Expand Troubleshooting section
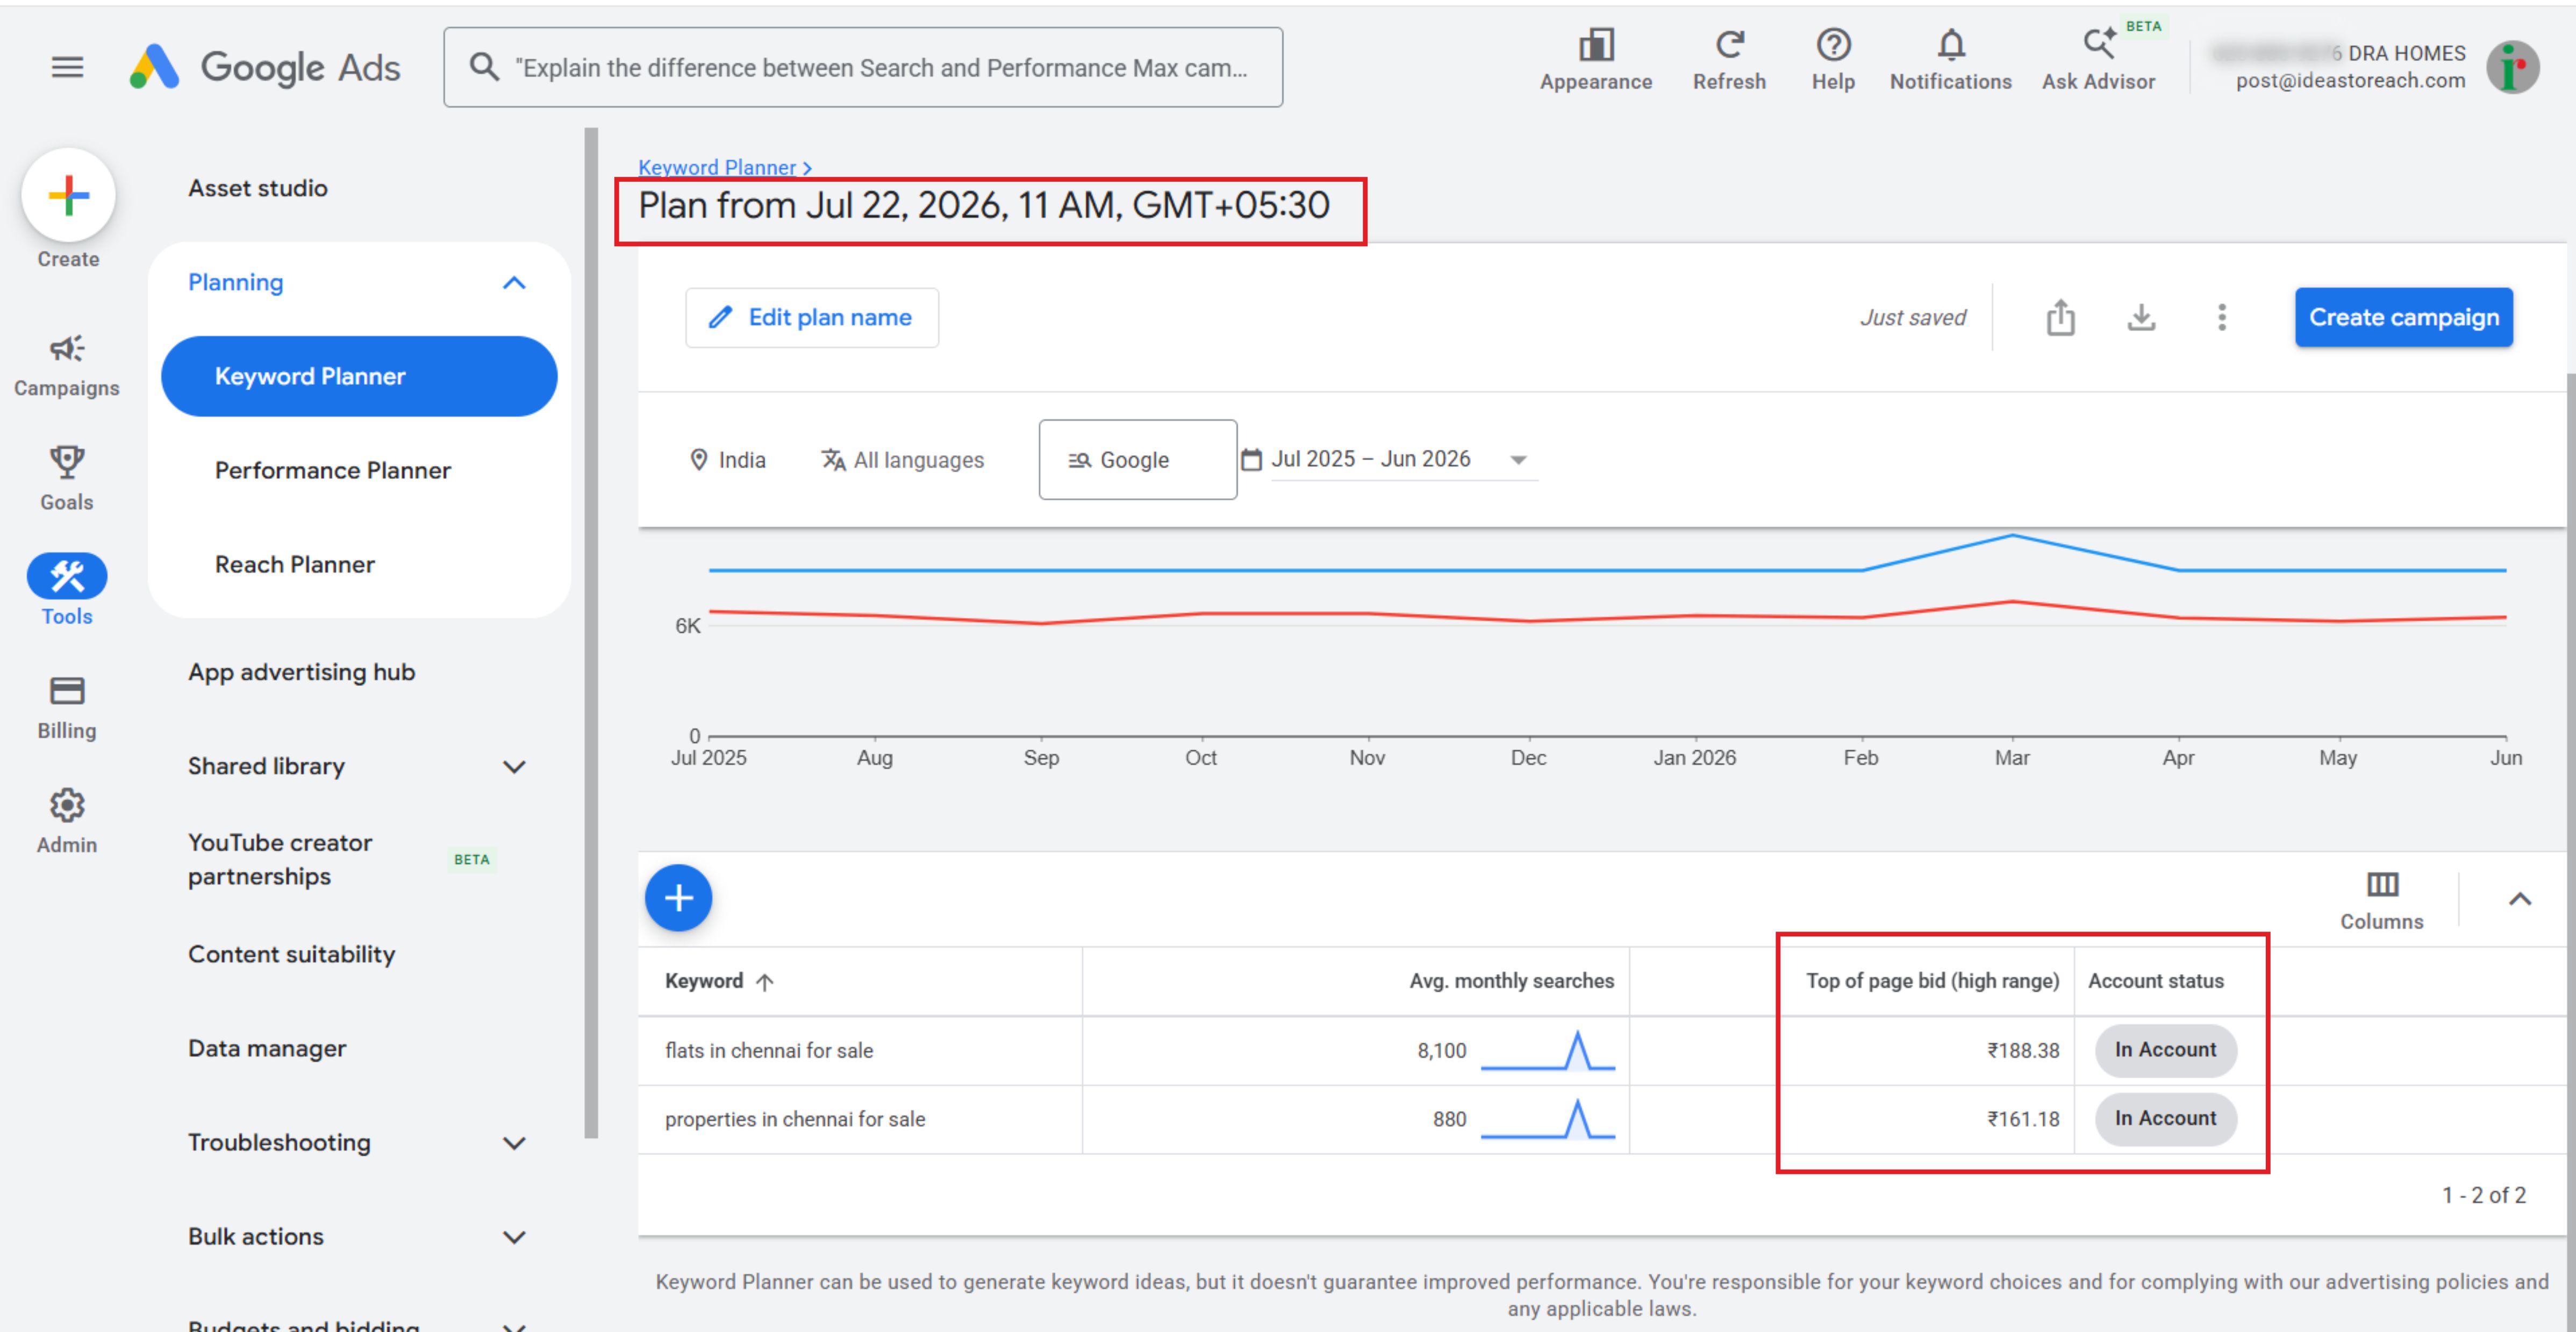This screenshot has width=2576, height=1332. pyautogui.click(x=514, y=1143)
